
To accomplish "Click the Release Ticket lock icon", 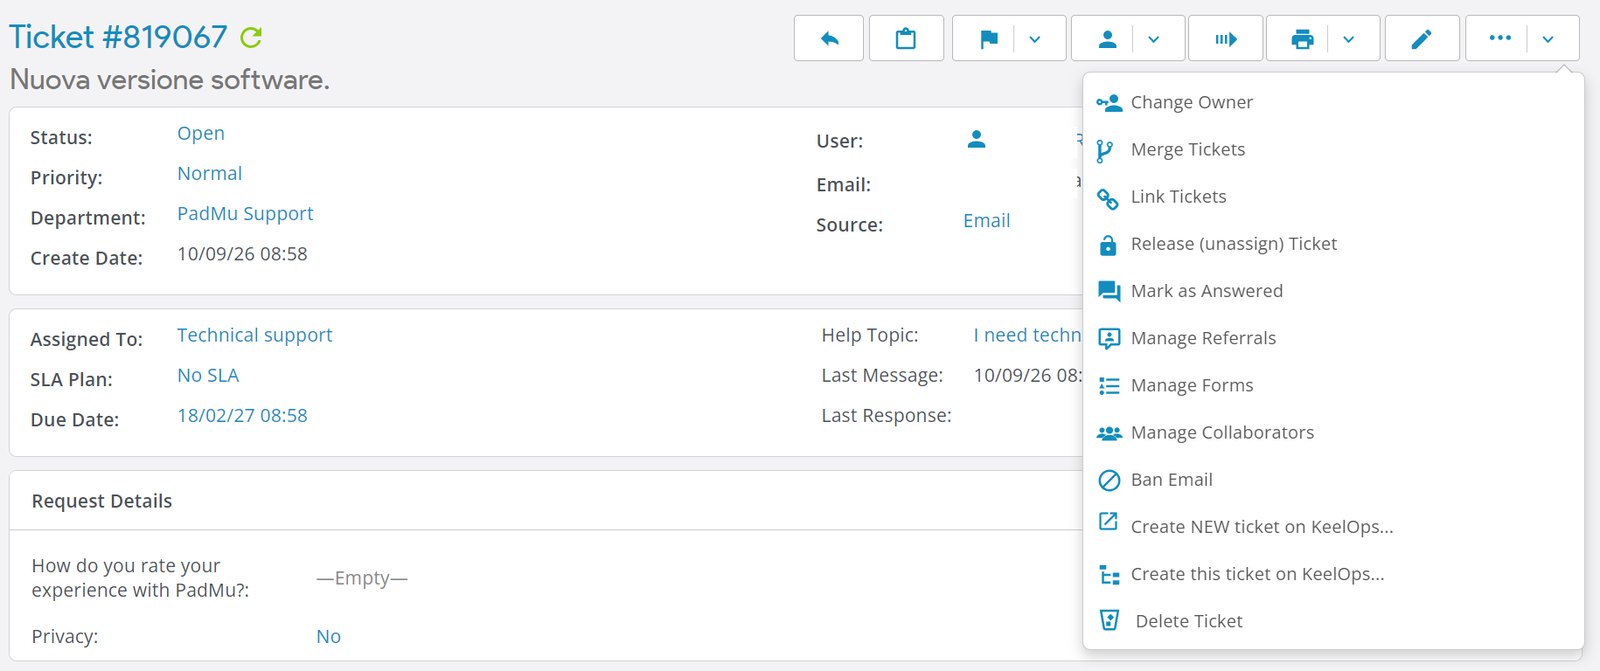I will click(x=1108, y=244).
